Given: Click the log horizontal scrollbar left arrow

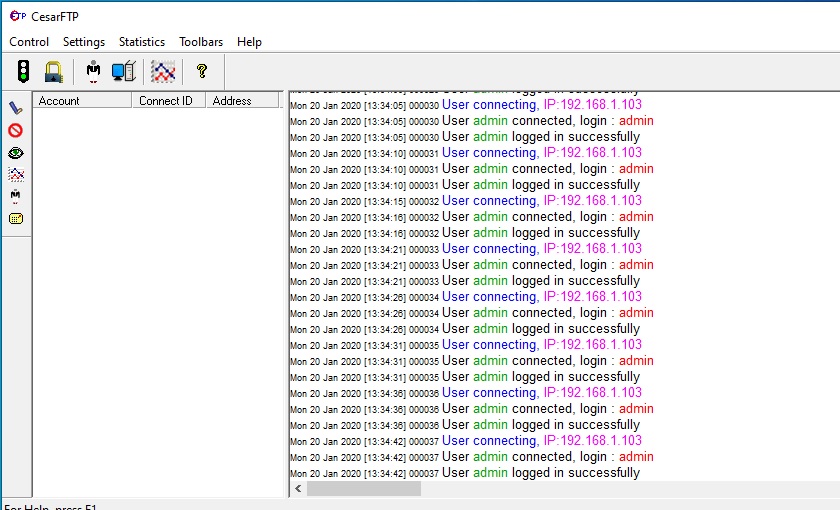Looking at the screenshot, I should 298,489.
